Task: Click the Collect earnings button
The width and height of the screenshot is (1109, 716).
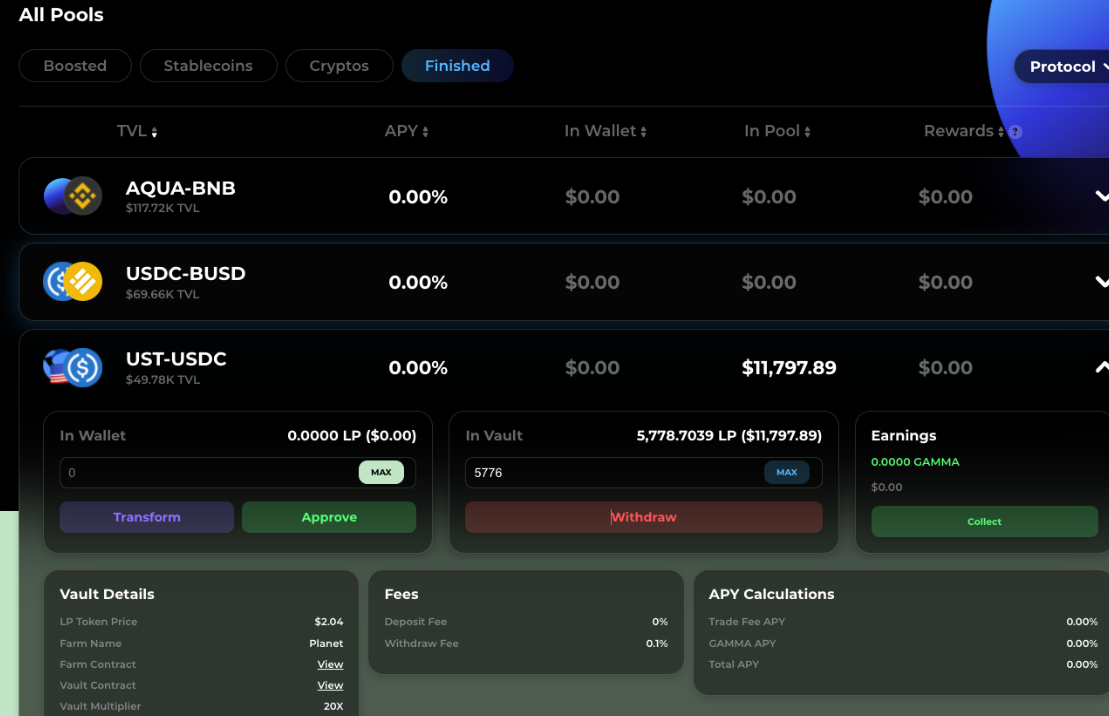Action: [x=983, y=521]
